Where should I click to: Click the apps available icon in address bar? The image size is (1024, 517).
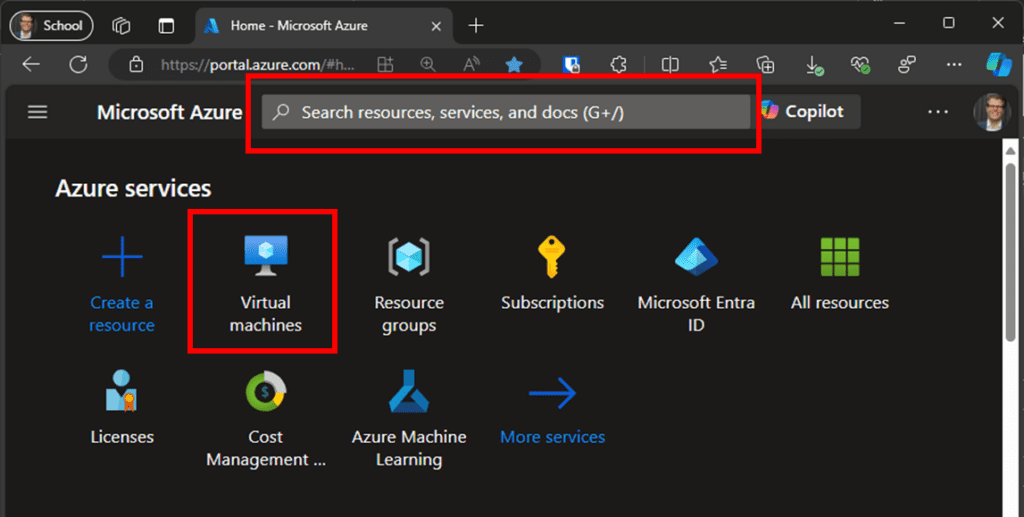tap(385, 64)
